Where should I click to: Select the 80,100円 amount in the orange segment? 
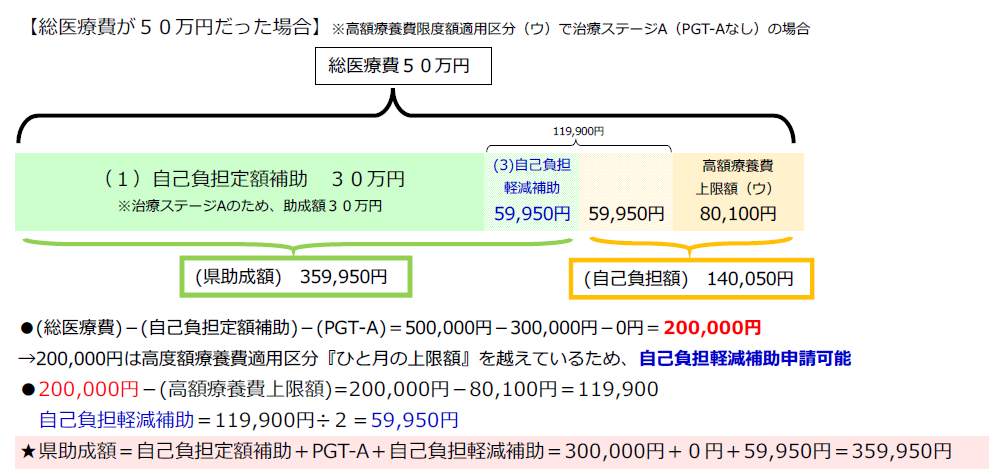click(x=738, y=213)
